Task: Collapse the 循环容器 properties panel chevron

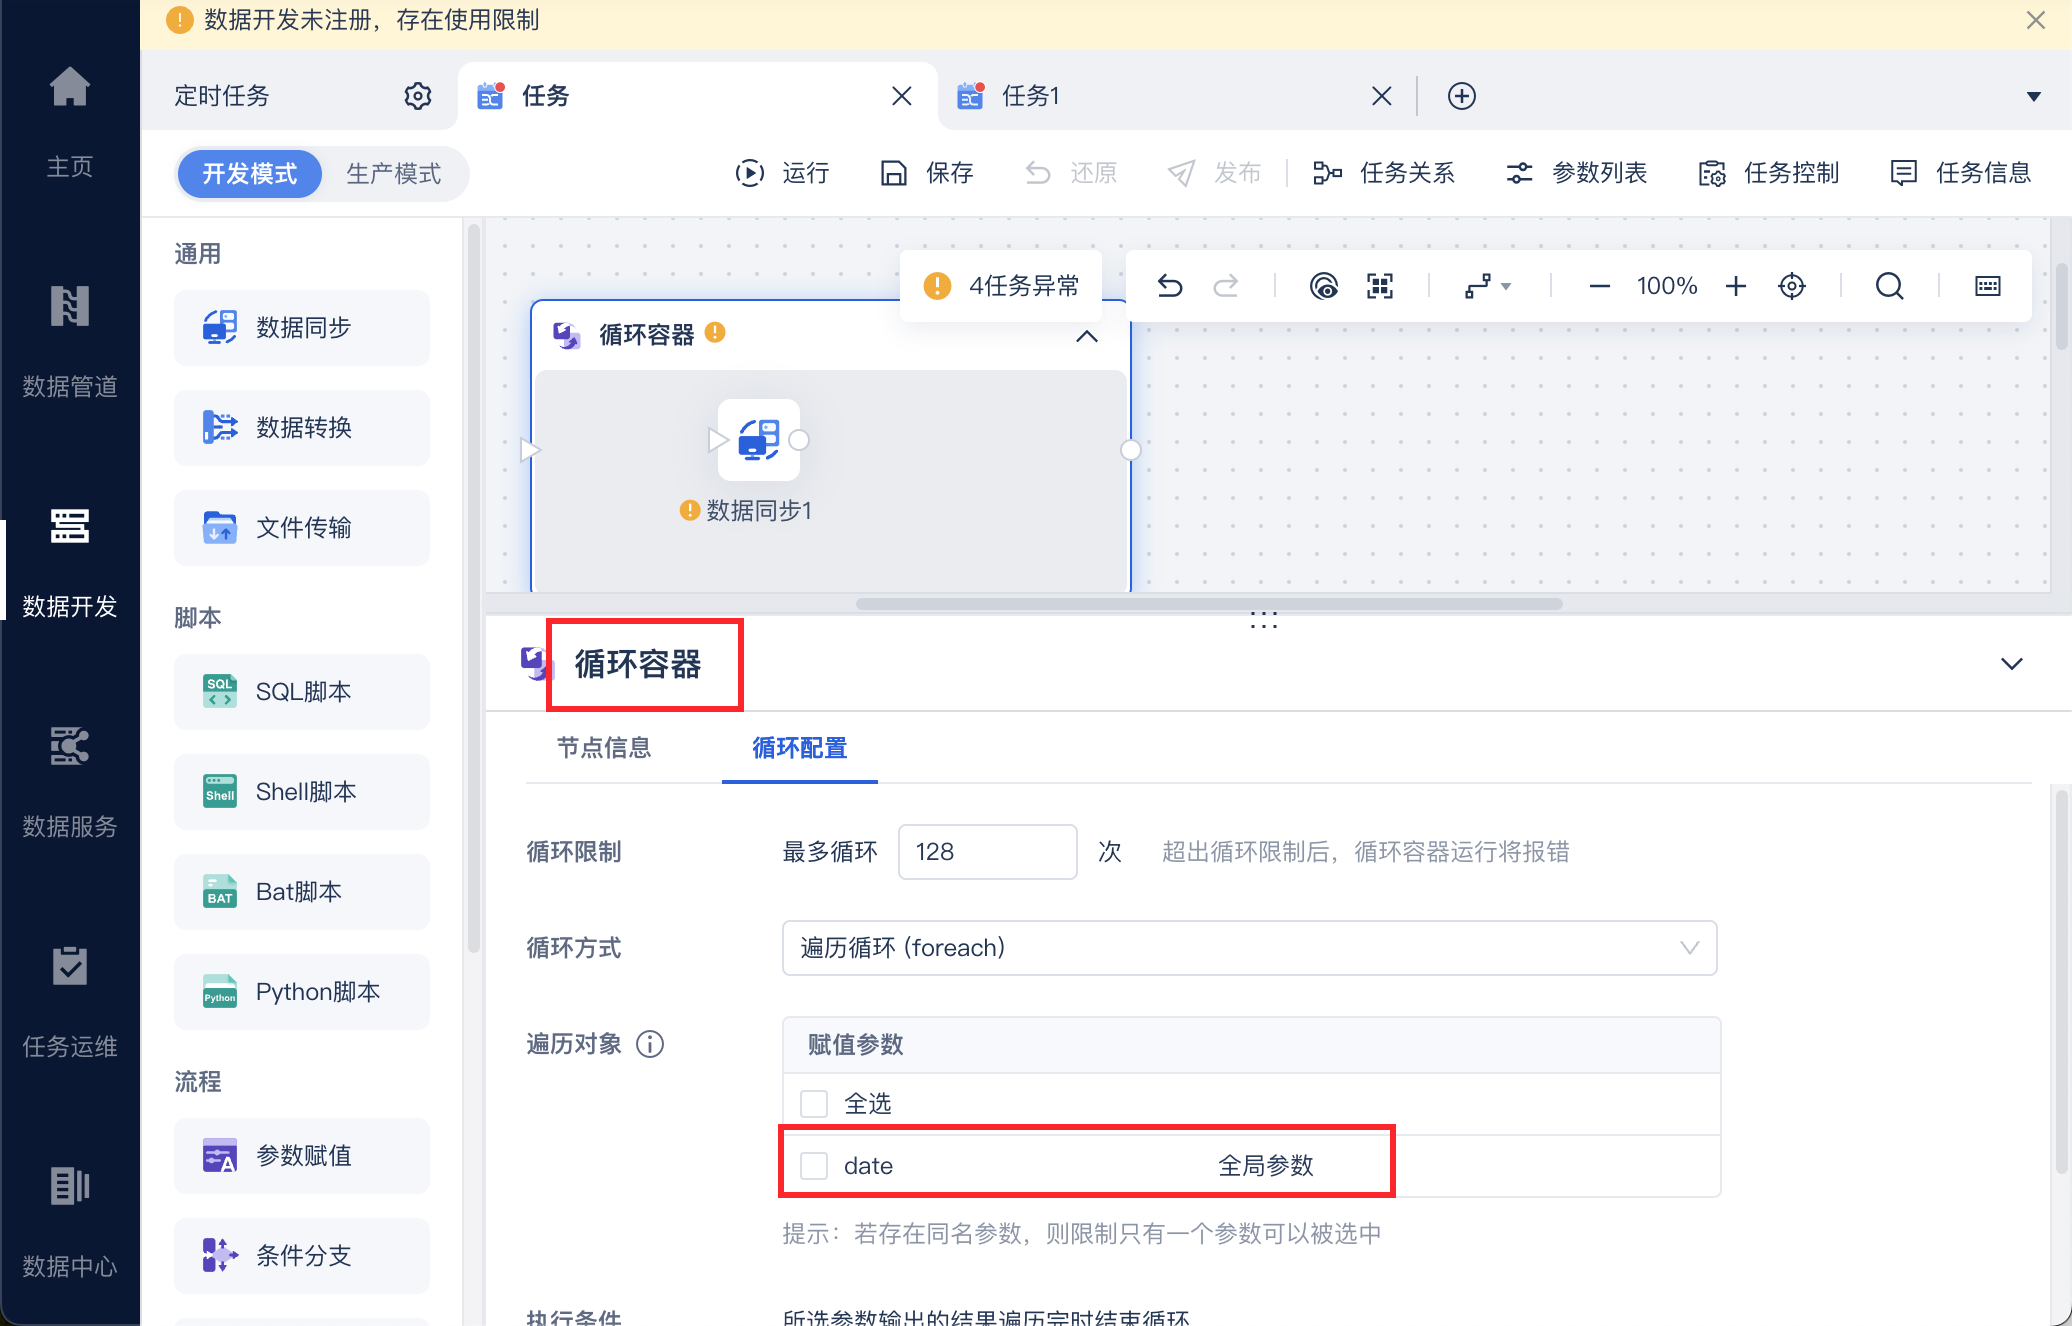Action: [2011, 664]
